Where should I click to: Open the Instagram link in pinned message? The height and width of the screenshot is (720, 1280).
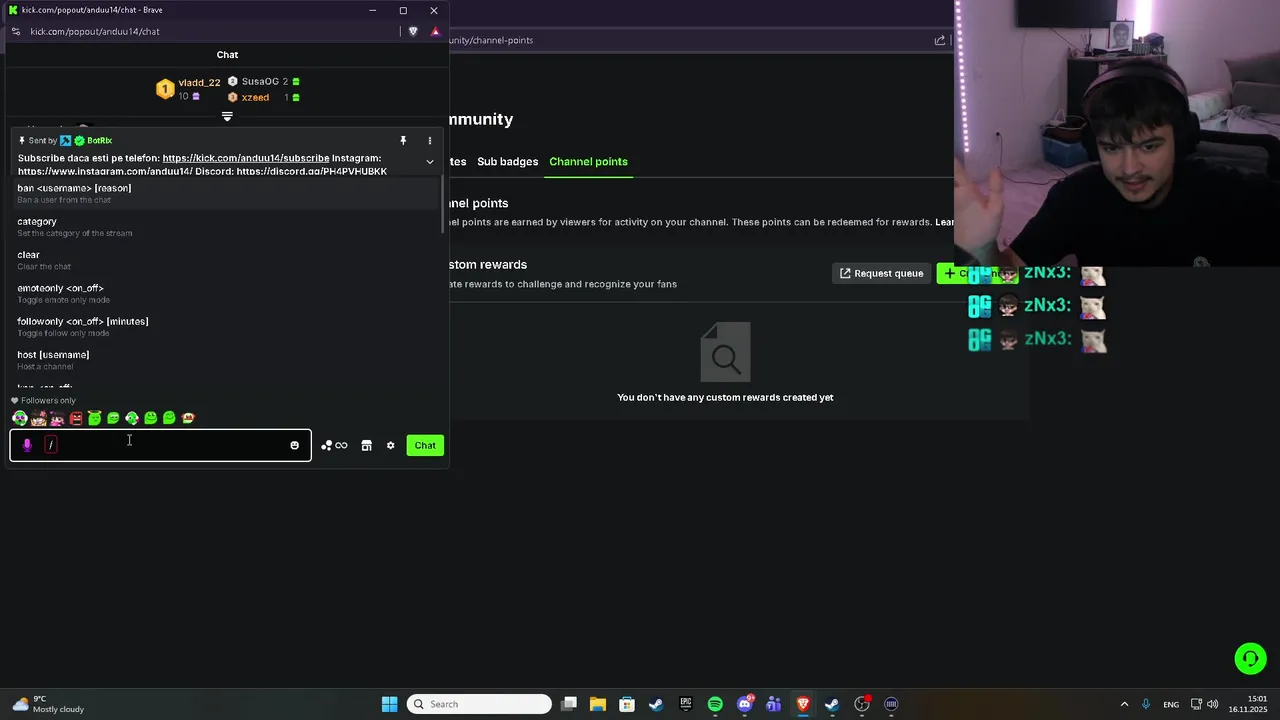[105, 171]
